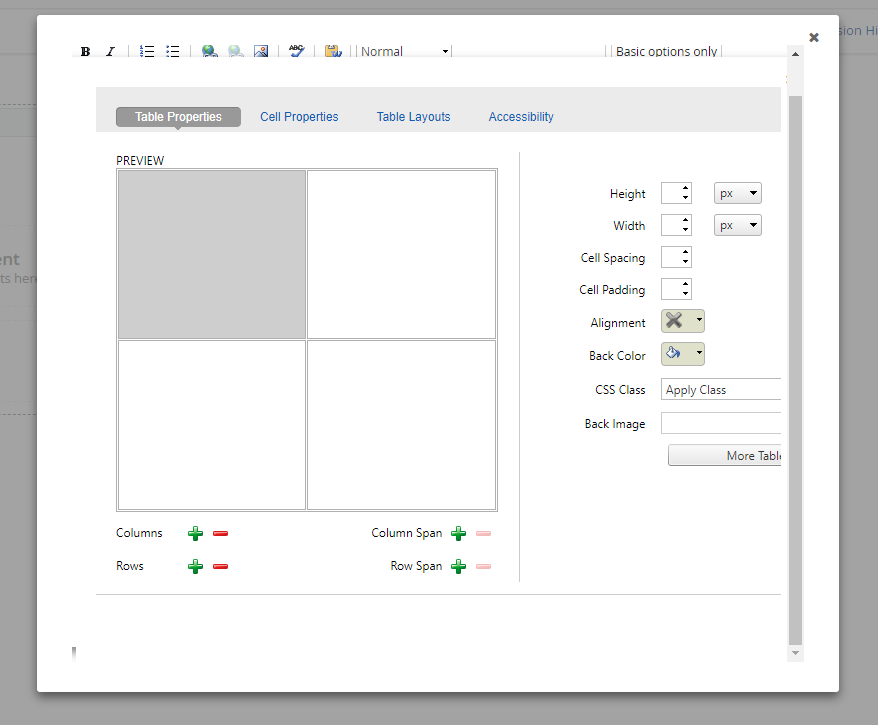Open the Back Color picker
Image resolution: width=878 pixels, height=725 pixels.
point(683,354)
